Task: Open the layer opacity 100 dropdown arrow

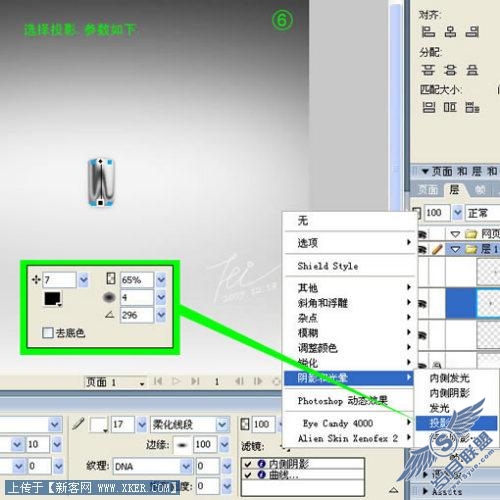Action: pyautogui.click(x=458, y=213)
